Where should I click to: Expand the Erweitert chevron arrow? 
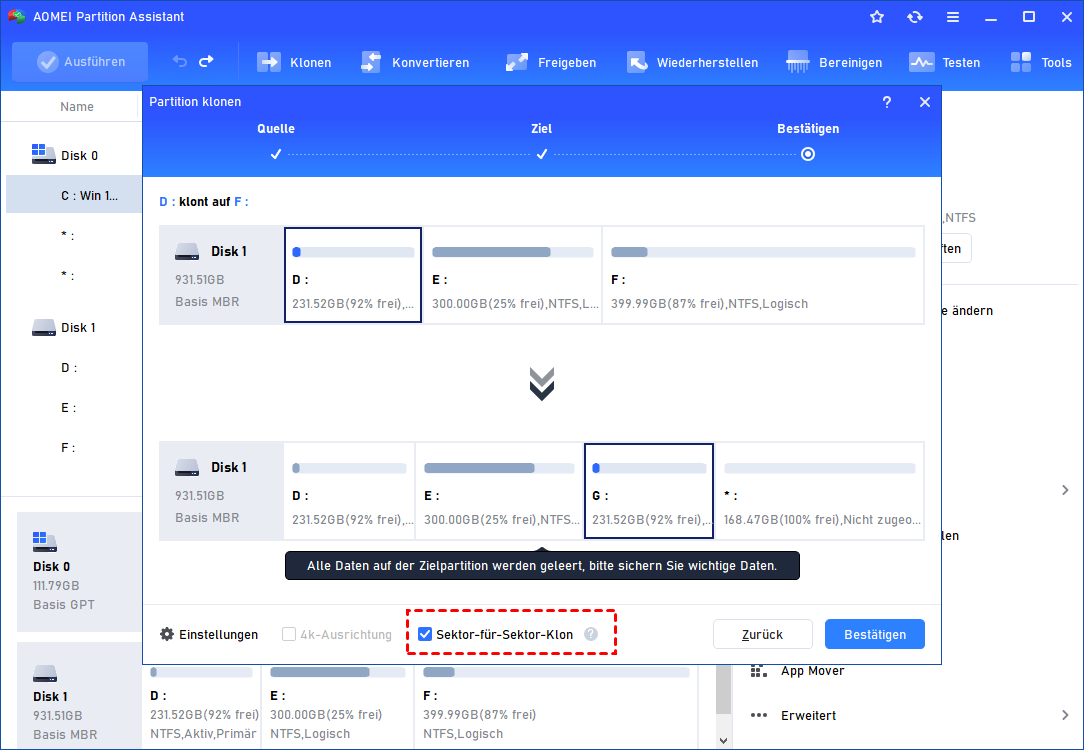point(1065,715)
